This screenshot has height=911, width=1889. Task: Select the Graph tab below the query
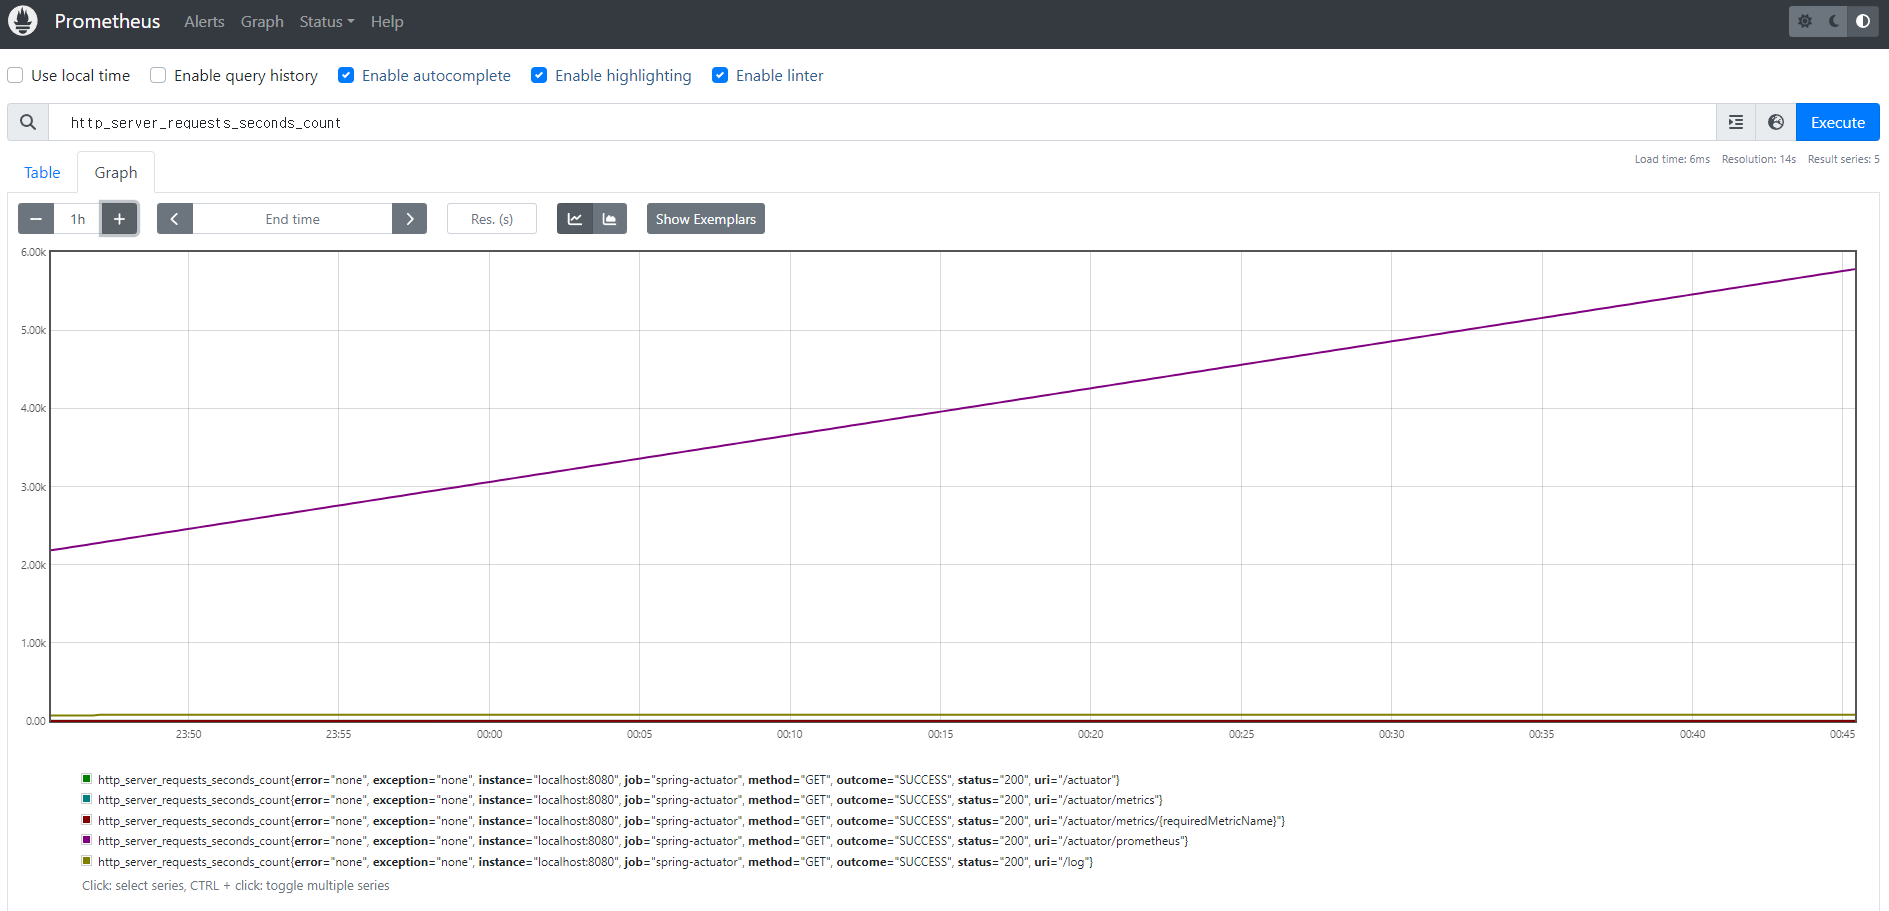click(x=116, y=172)
